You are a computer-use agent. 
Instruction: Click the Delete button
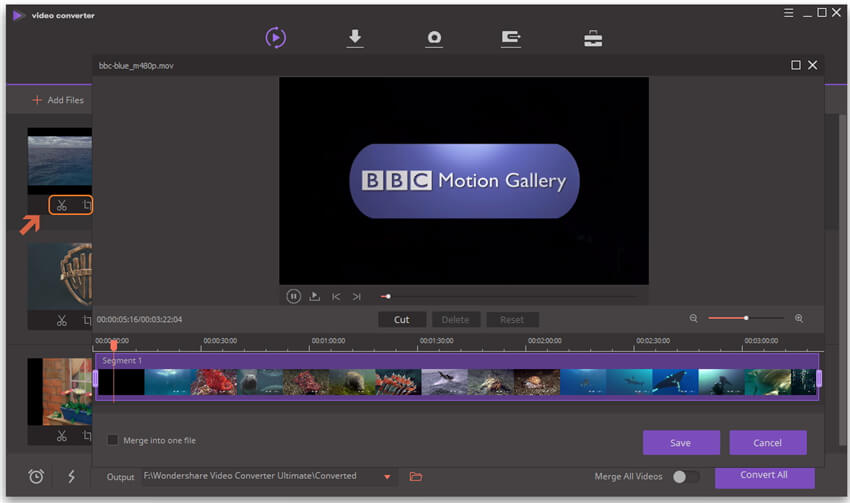[455, 320]
